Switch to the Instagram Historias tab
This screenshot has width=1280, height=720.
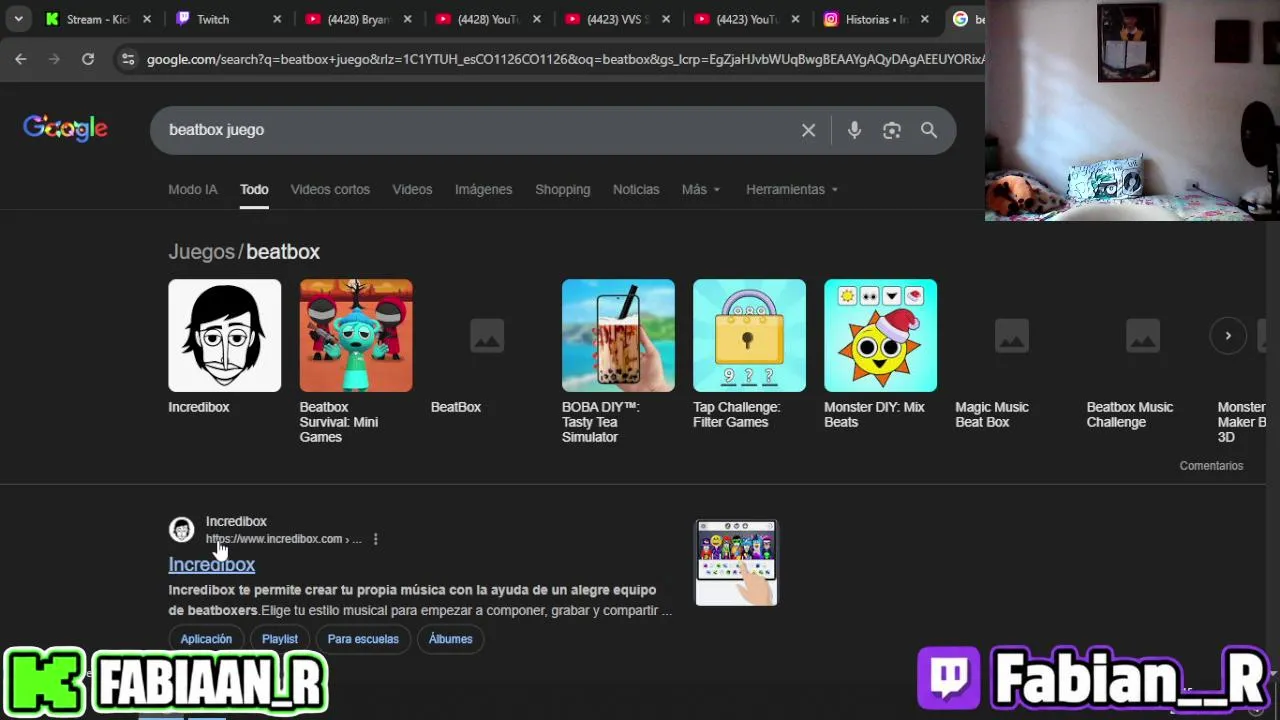pyautogui.click(x=877, y=19)
